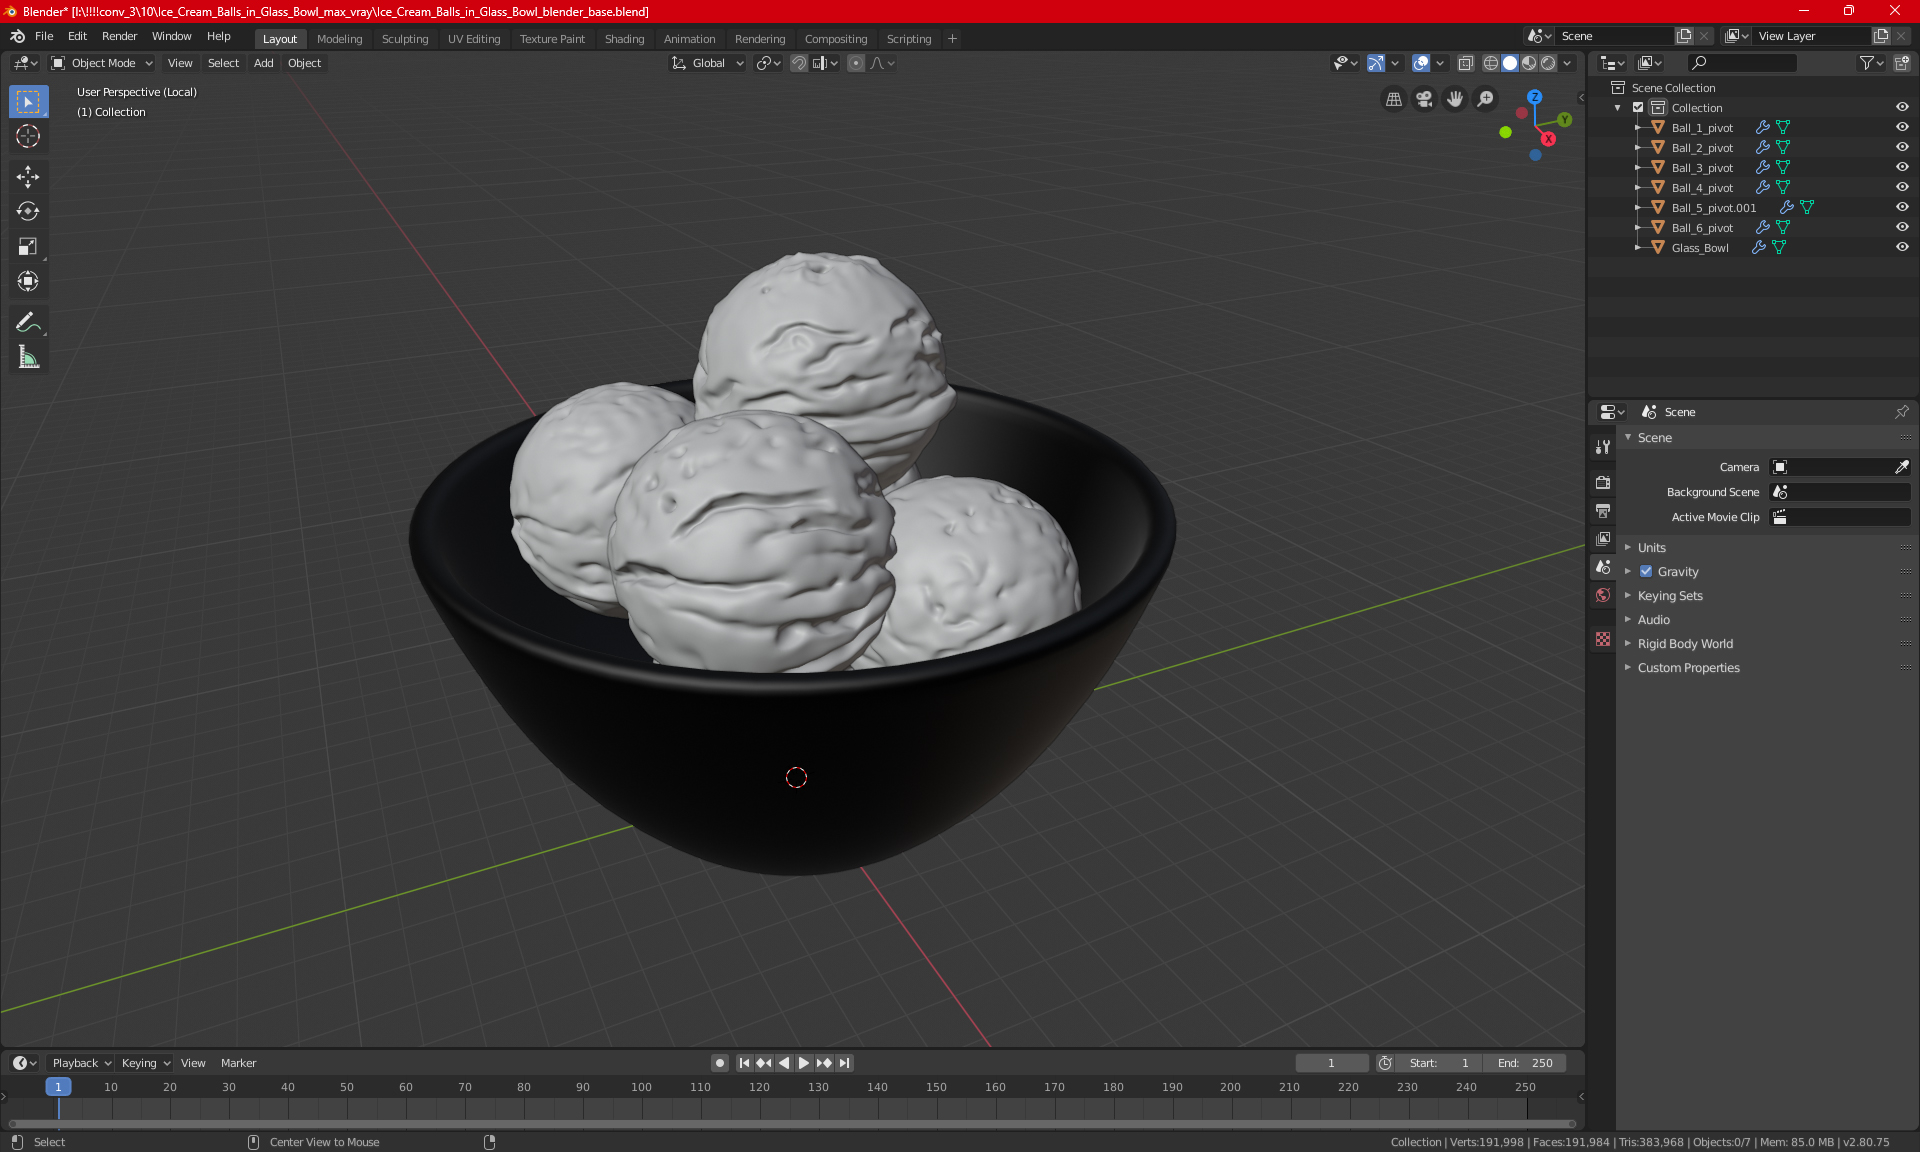Expand the Audio panel
The height and width of the screenshot is (1152, 1920).
pos(1653,620)
